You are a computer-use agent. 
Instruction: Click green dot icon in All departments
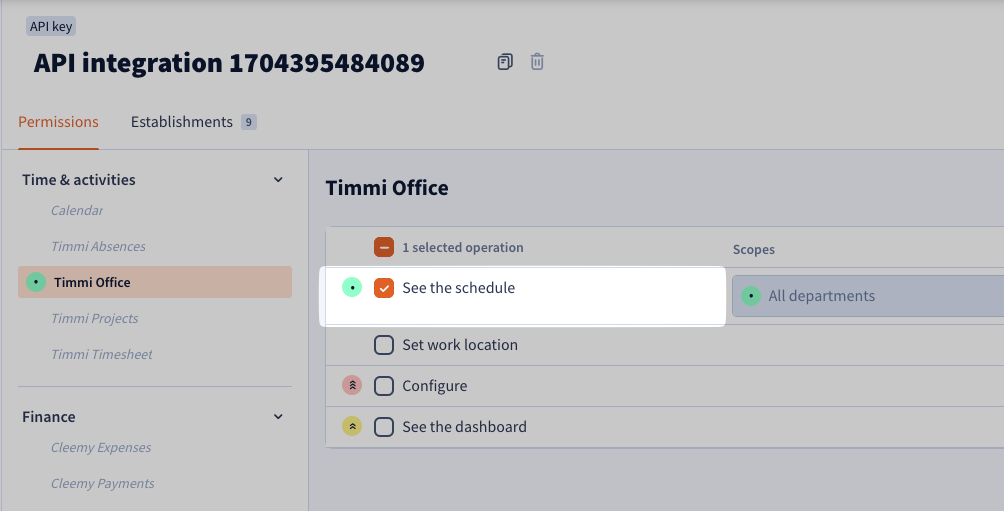click(750, 296)
